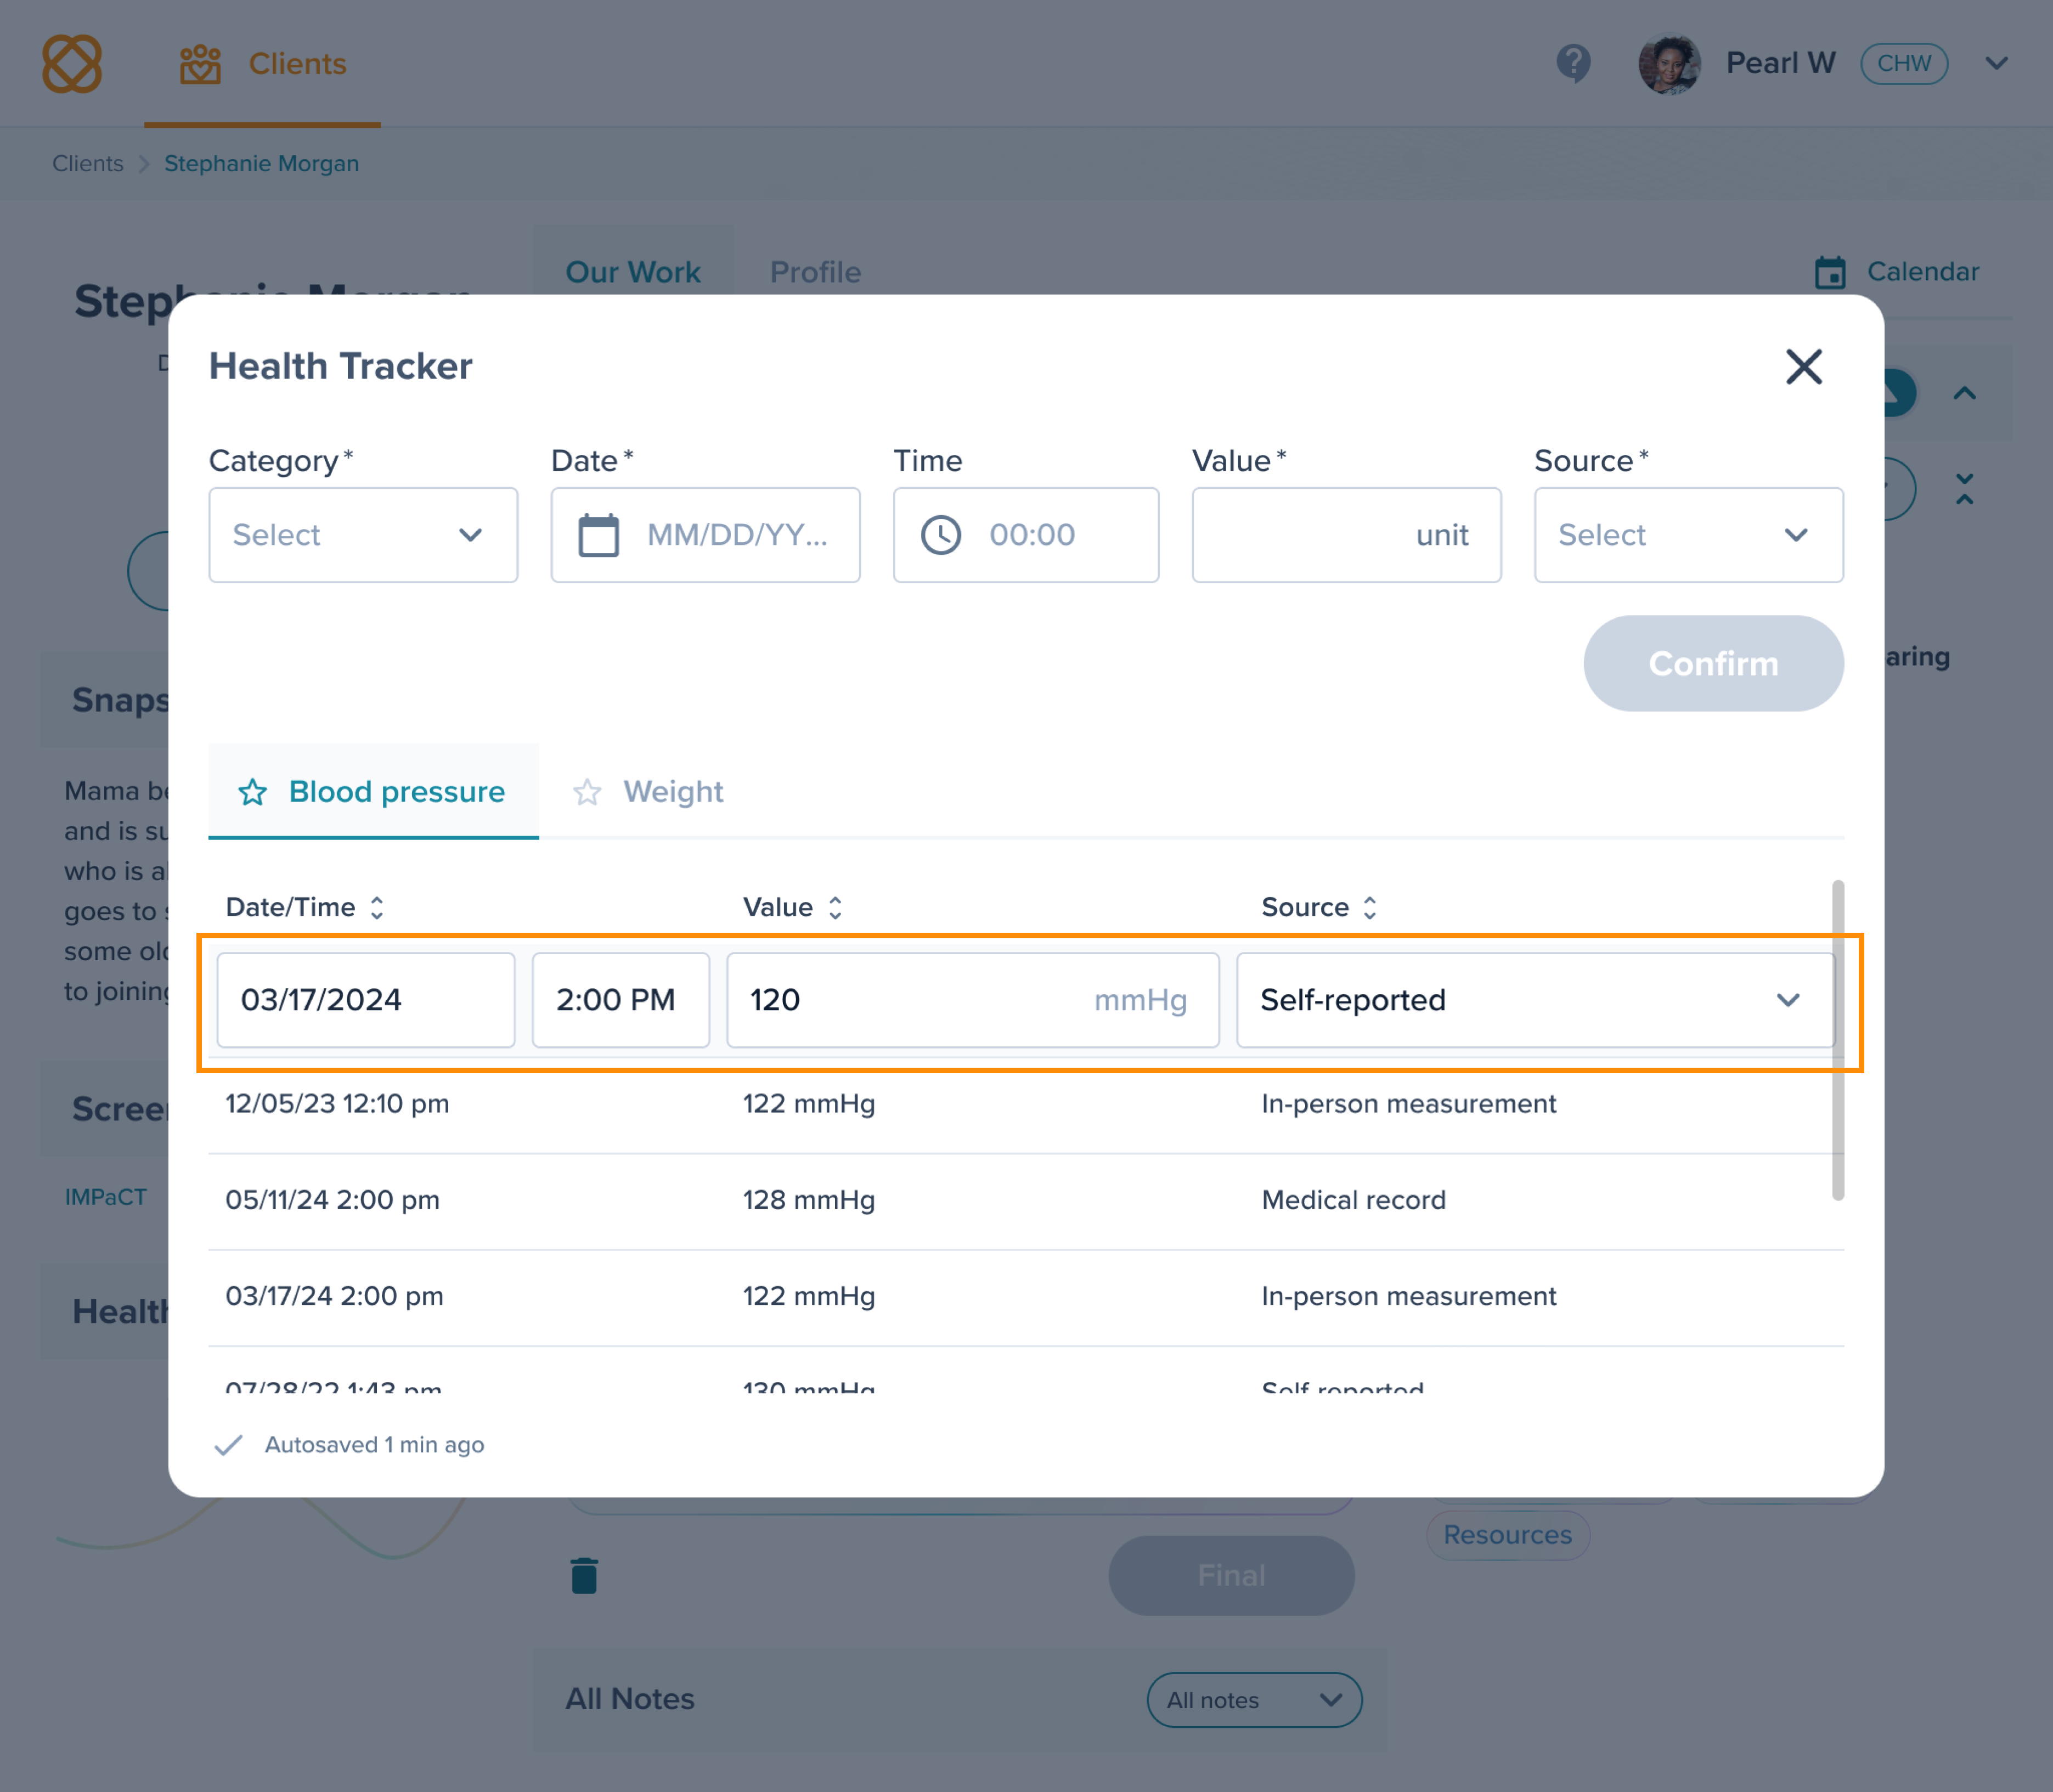
Task: Click the table vertical scrollbar
Action: click(1837, 1040)
